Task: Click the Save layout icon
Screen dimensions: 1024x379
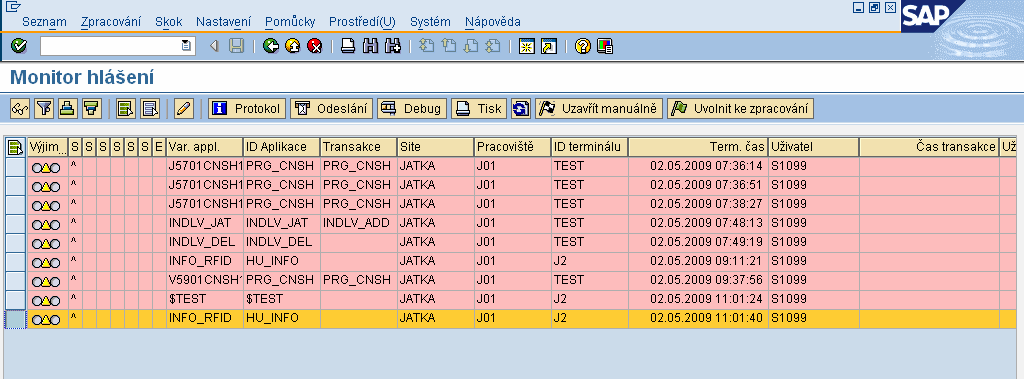Action: pyautogui.click(x=150, y=108)
